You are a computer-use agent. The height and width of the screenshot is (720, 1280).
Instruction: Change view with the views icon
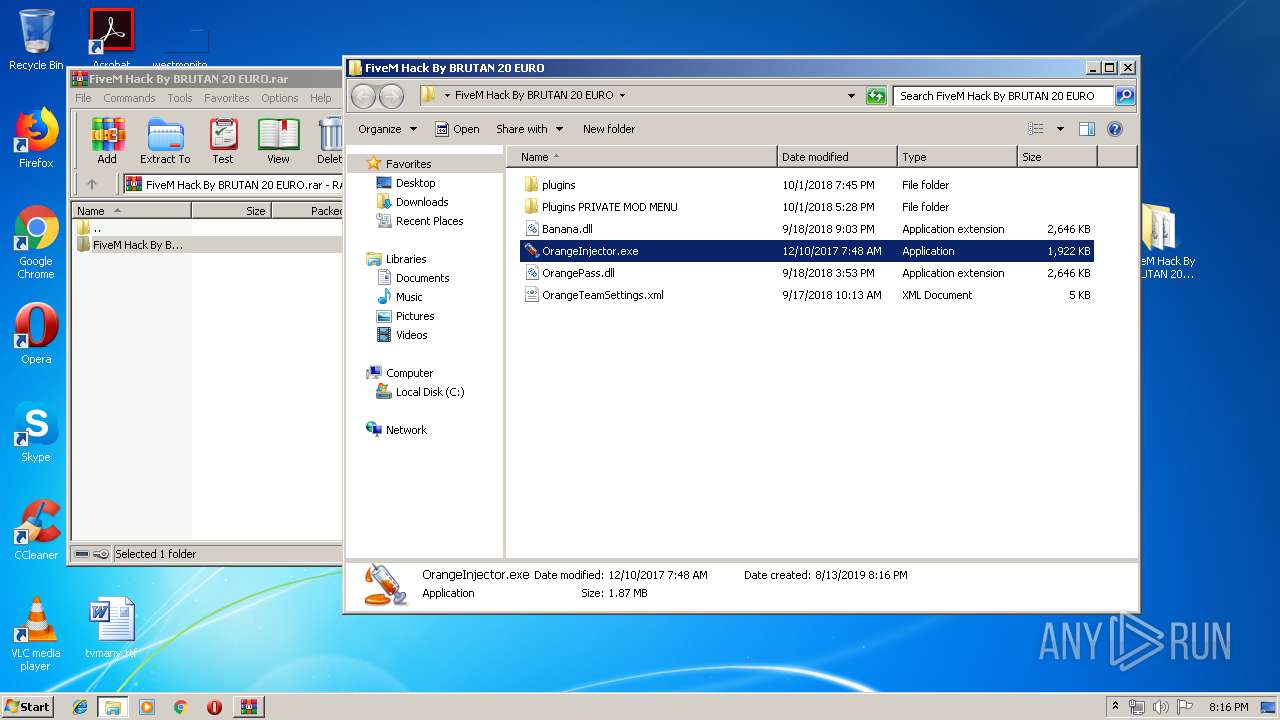pyautogui.click(x=1036, y=129)
